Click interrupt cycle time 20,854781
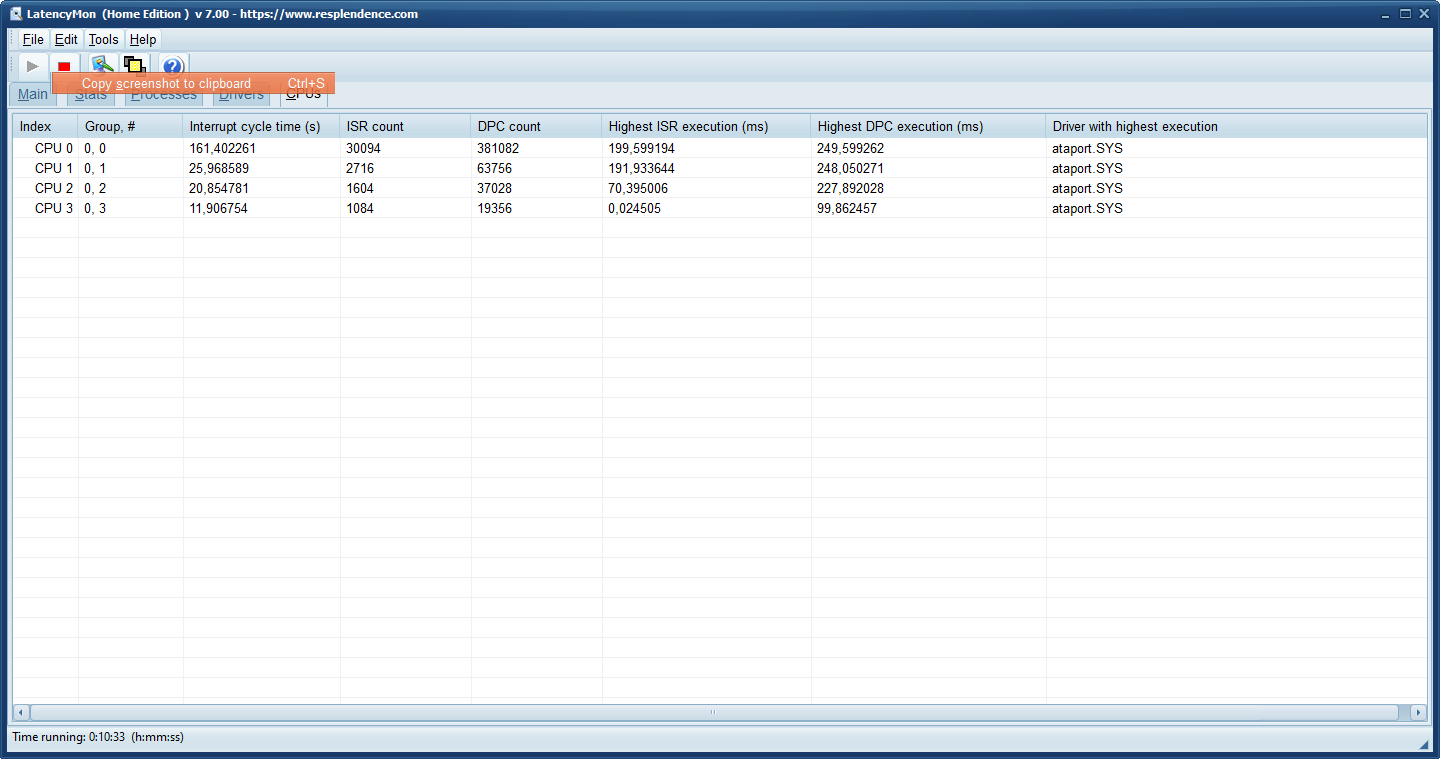The width and height of the screenshot is (1441, 760). (x=219, y=188)
